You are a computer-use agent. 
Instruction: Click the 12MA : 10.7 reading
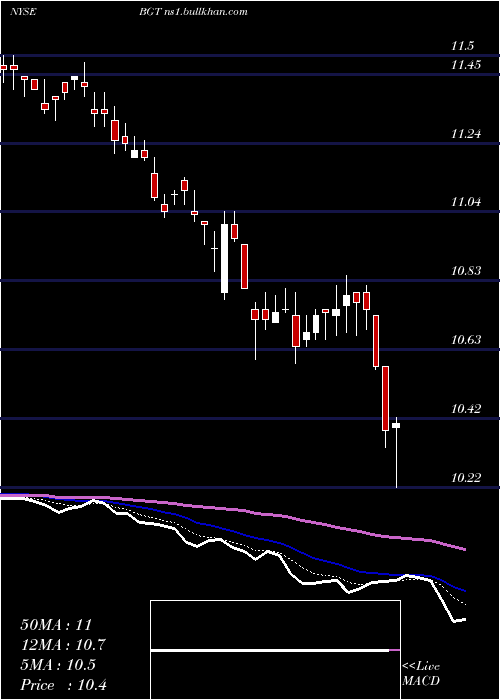(x=65, y=645)
